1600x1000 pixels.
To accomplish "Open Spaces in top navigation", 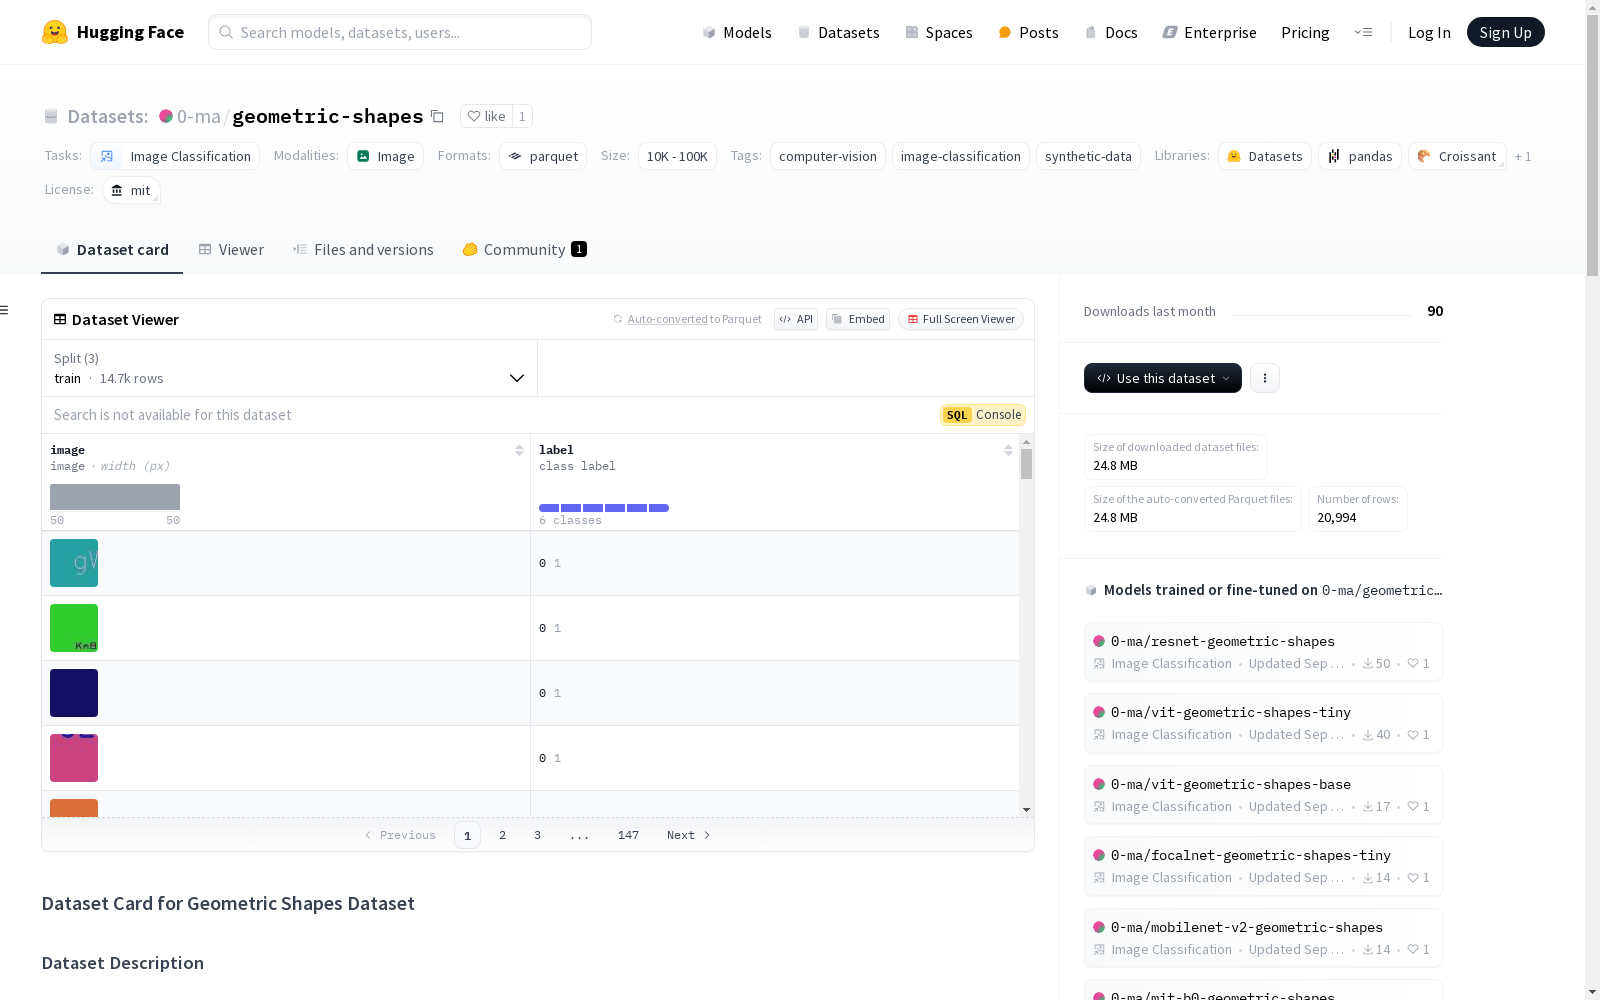I will pyautogui.click(x=939, y=32).
